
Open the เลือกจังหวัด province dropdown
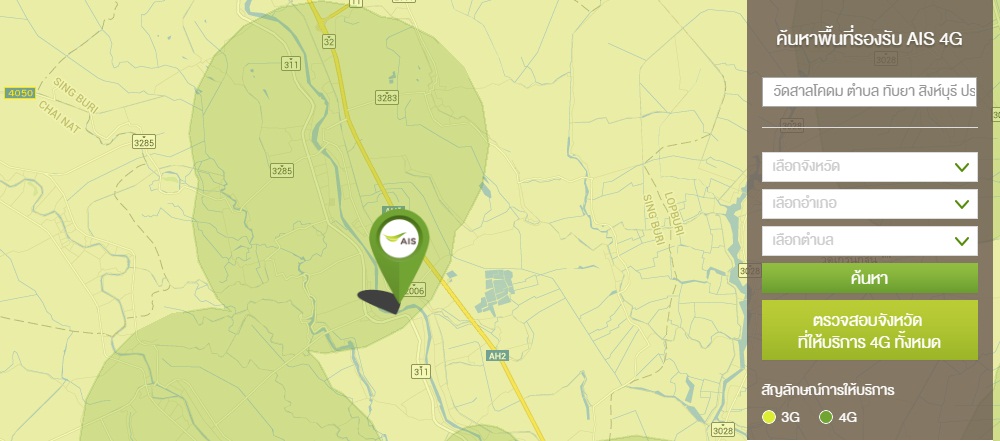coord(869,167)
